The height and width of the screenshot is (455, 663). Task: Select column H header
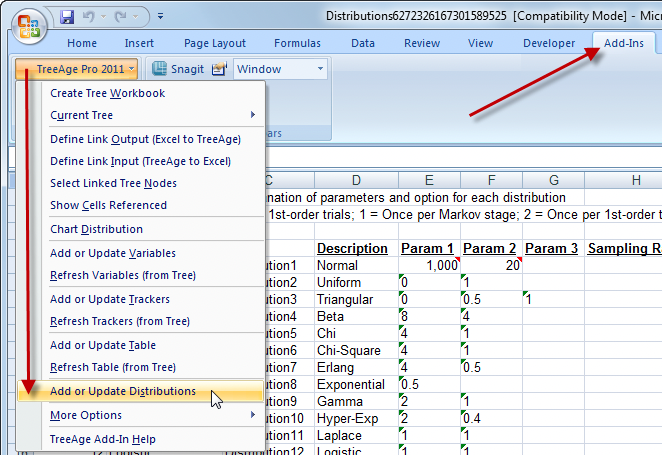coord(624,181)
